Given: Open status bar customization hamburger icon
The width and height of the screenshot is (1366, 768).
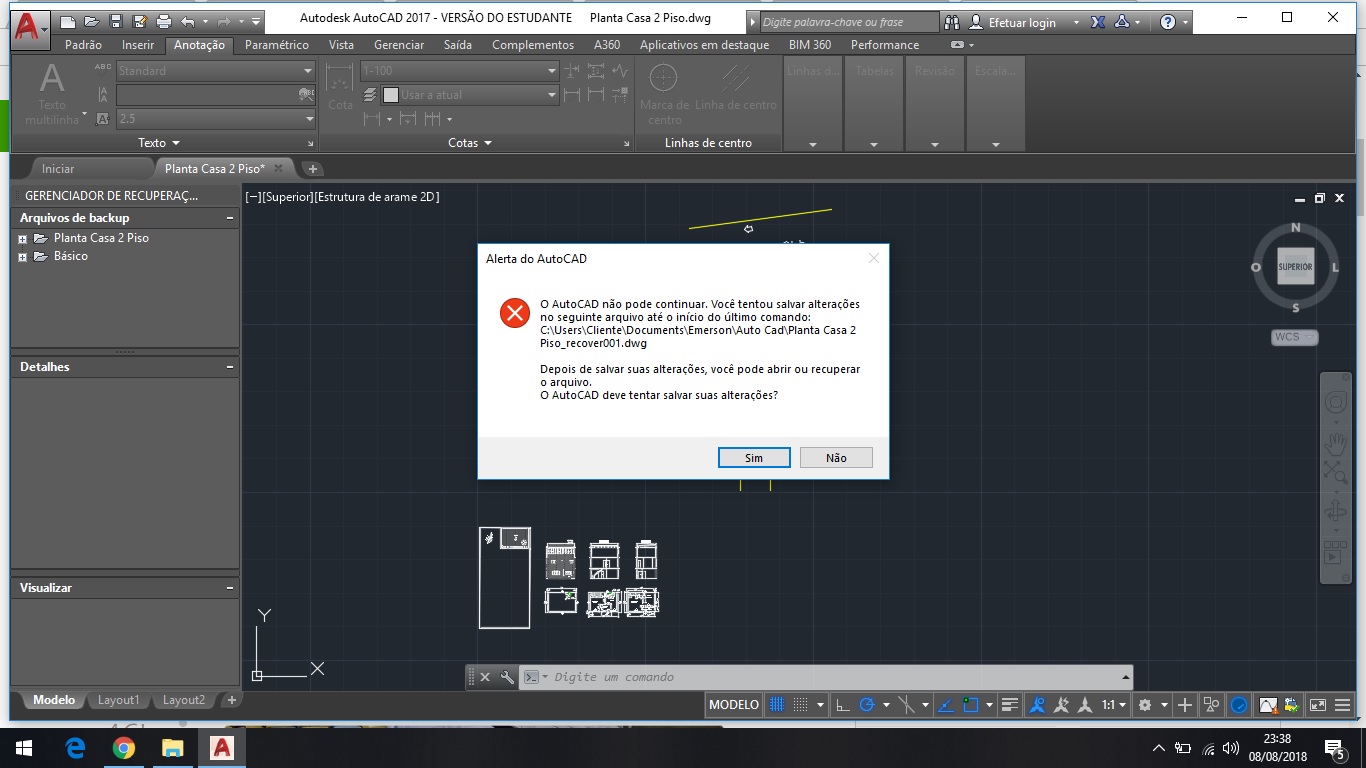Looking at the screenshot, I should click(1342, 705).
